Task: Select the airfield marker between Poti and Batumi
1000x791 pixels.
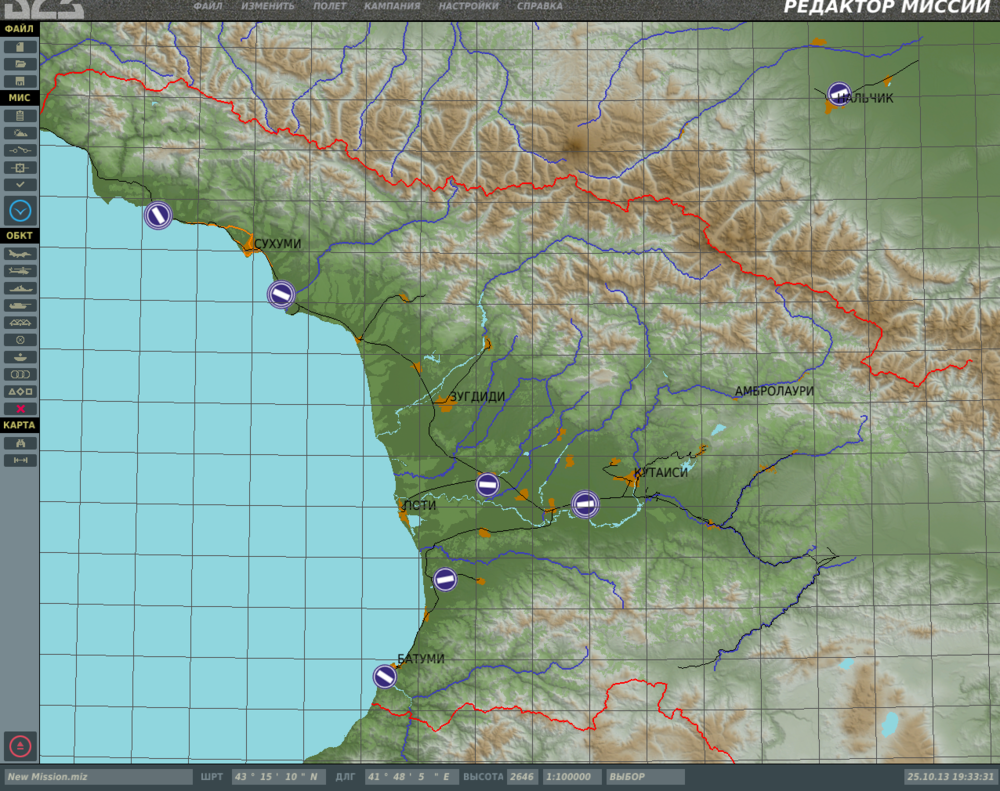Action: pos(445,579)
